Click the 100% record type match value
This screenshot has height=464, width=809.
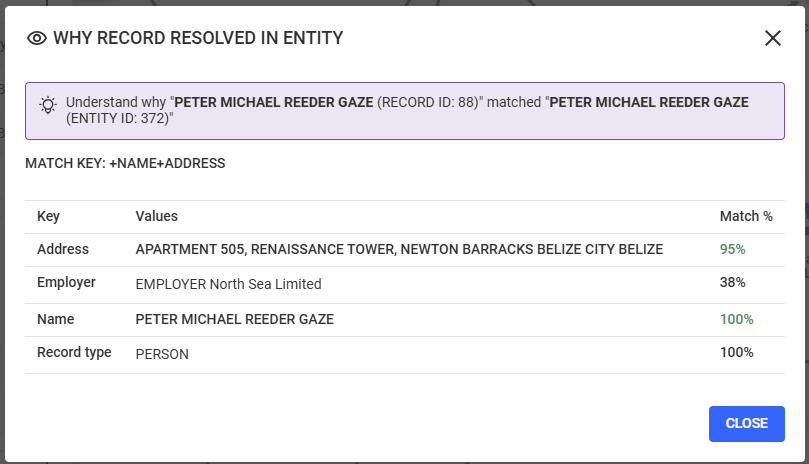737,353
